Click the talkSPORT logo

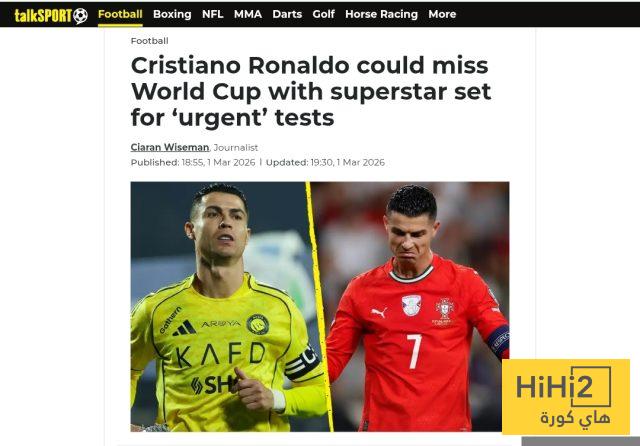(51, 16)
